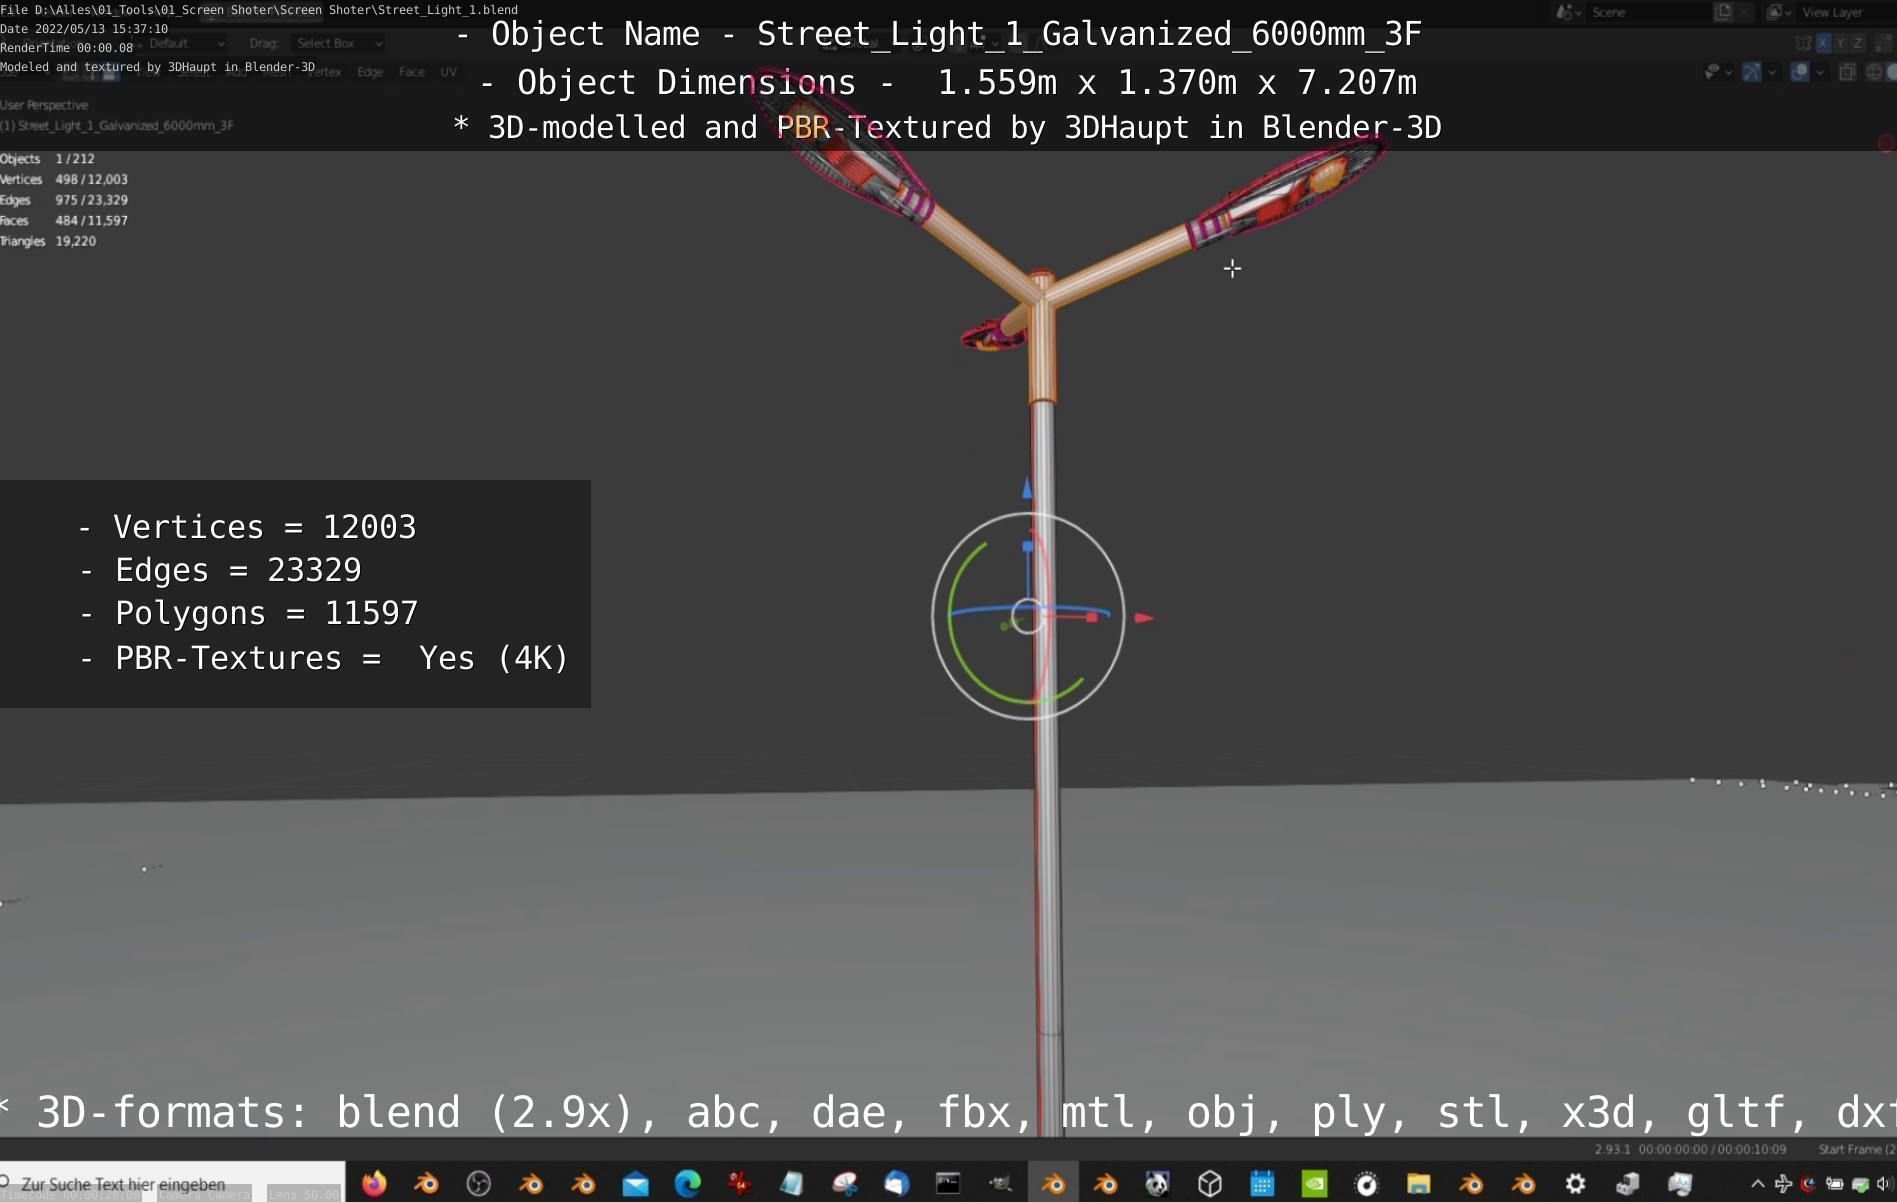1897x1202 pixels.
Task: Click the Street_Light_1_Galvanized_6000mm_3F object label in viewport
Action: coord(117,126)
